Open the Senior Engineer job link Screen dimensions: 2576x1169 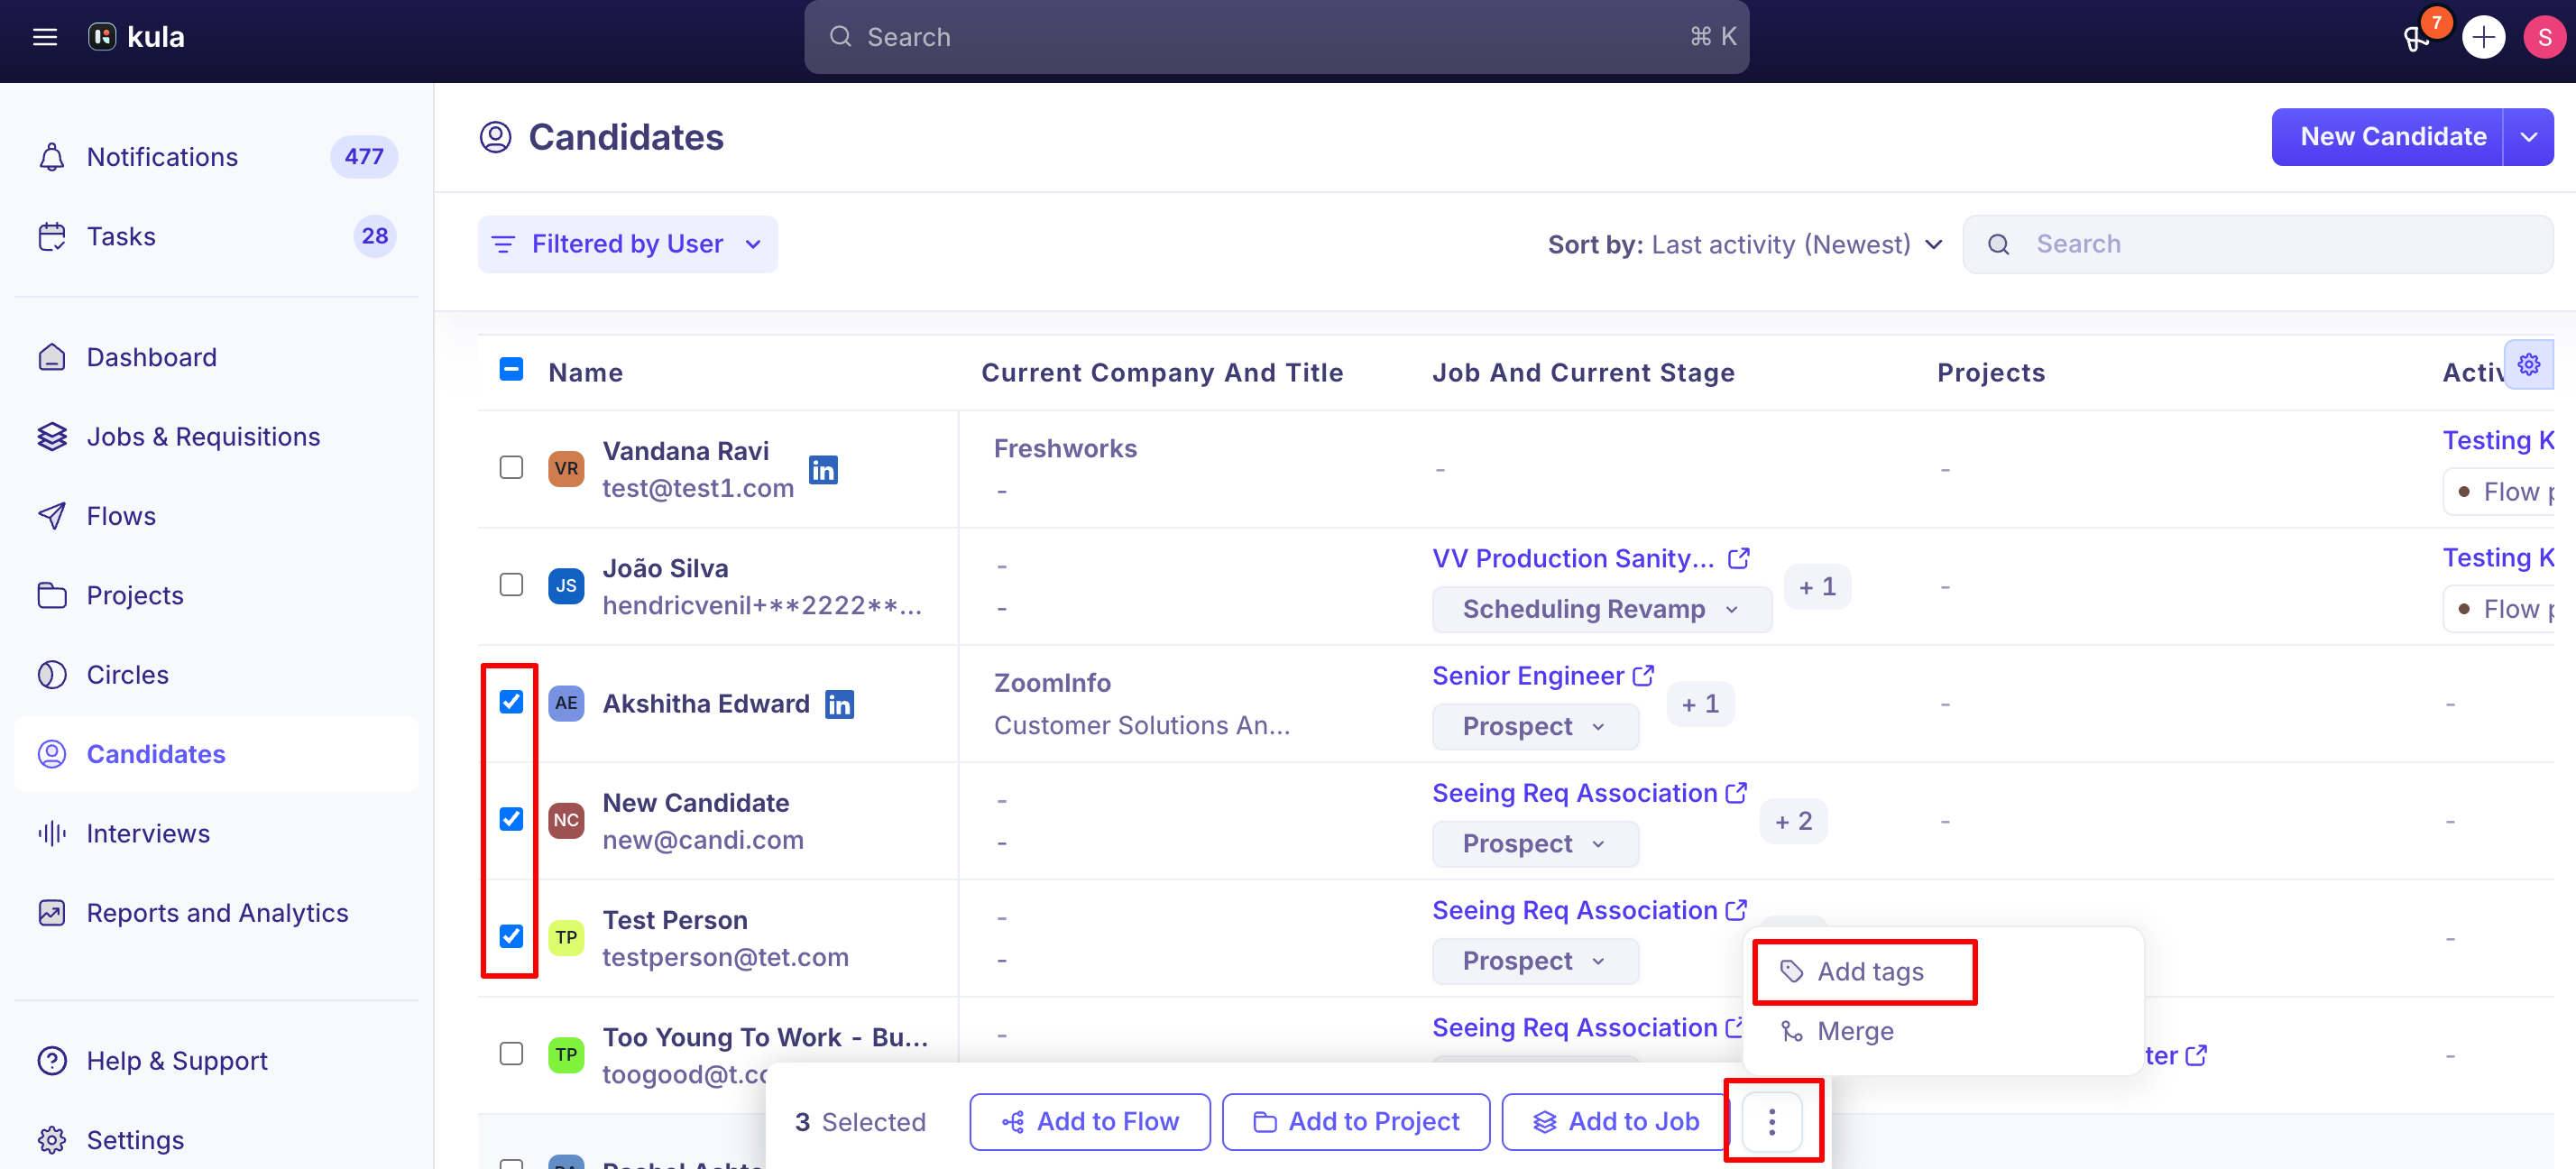1528,675
